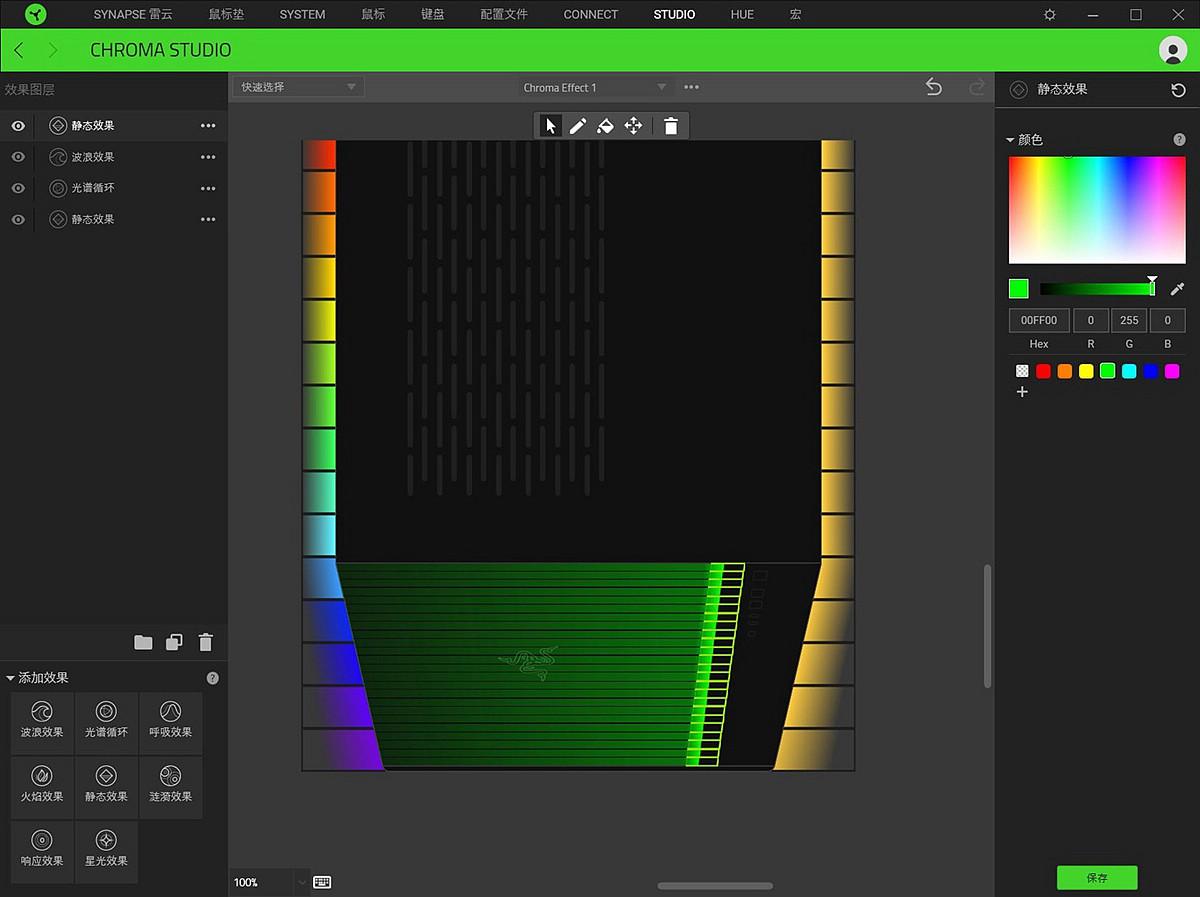Open the Chroma Effect 1 dropdown

pyautogui.click(x=594, y=87)
